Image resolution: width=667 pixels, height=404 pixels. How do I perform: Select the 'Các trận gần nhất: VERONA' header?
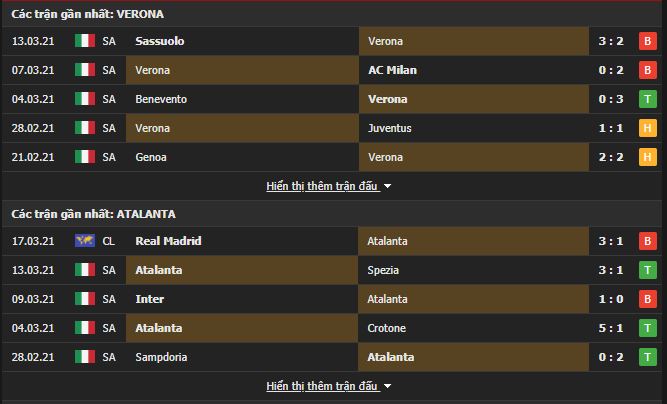(x=88, y=14)
